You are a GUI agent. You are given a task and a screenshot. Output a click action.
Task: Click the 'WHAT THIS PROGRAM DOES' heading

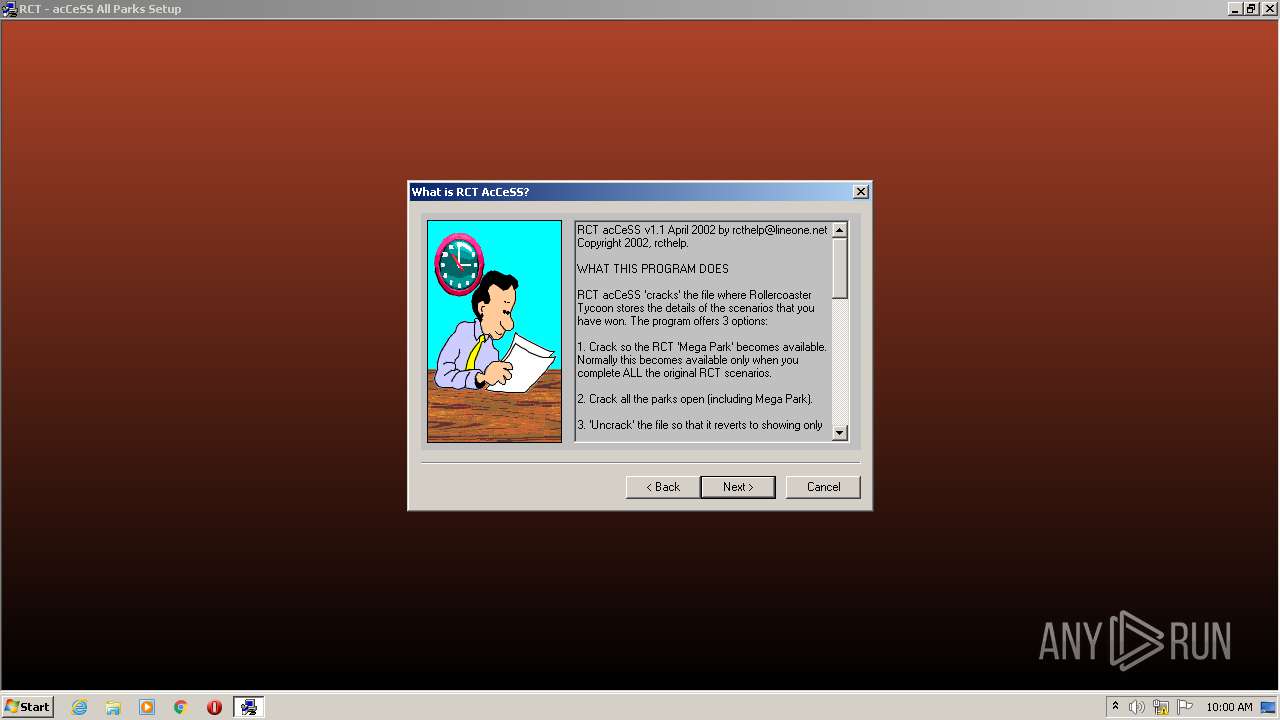tap(653, 269)
